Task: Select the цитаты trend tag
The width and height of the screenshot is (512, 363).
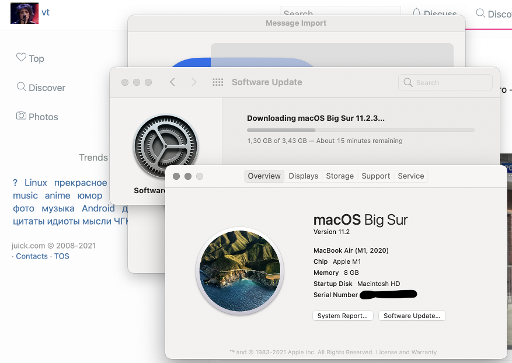Action: pyautogui.click(x=29, y=221)
